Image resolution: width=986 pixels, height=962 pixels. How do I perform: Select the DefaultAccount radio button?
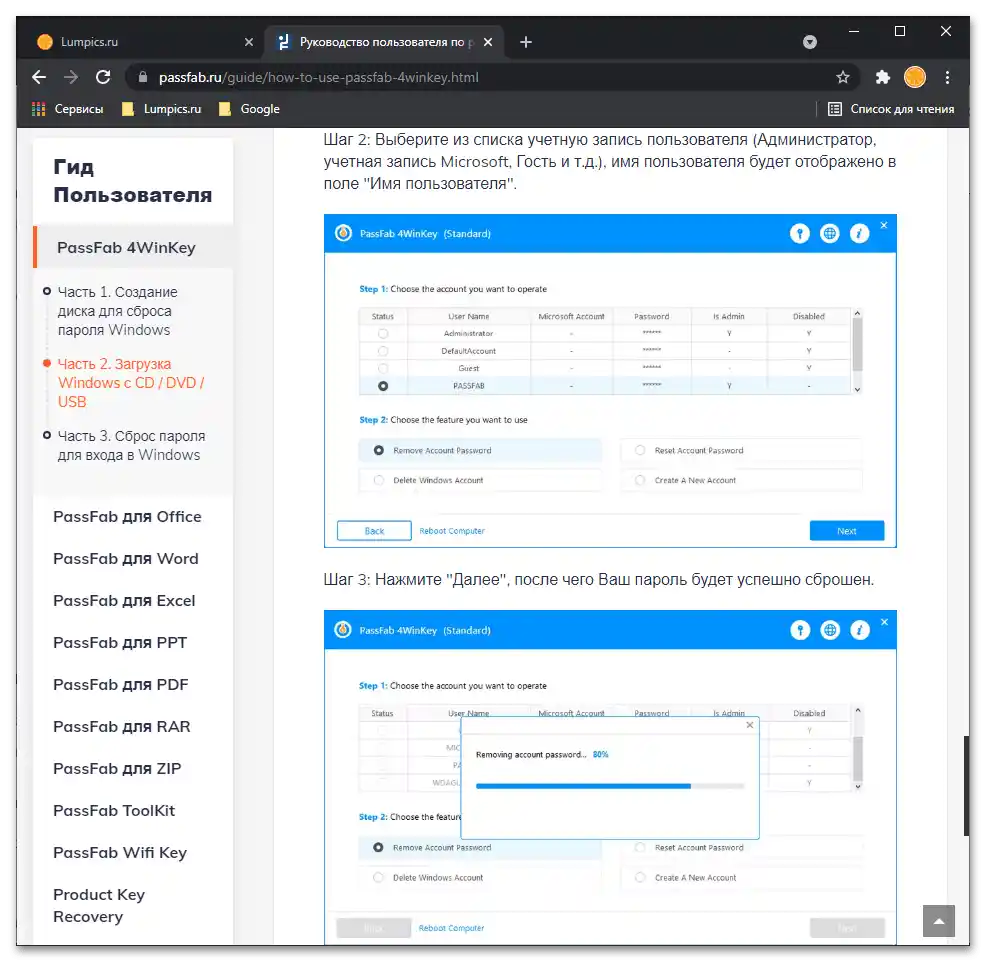tap(383, 351)
